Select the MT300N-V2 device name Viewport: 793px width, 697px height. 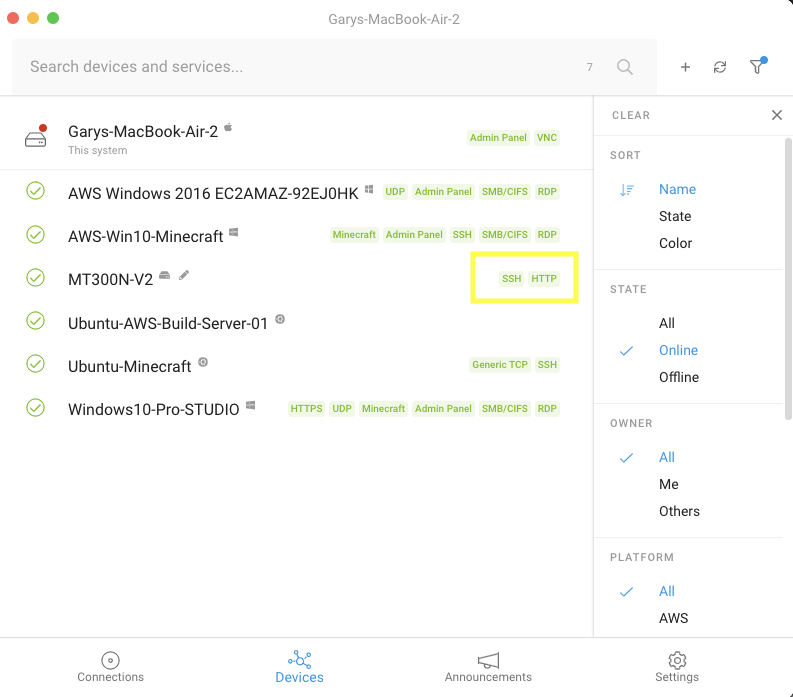(x=110, y=279)
